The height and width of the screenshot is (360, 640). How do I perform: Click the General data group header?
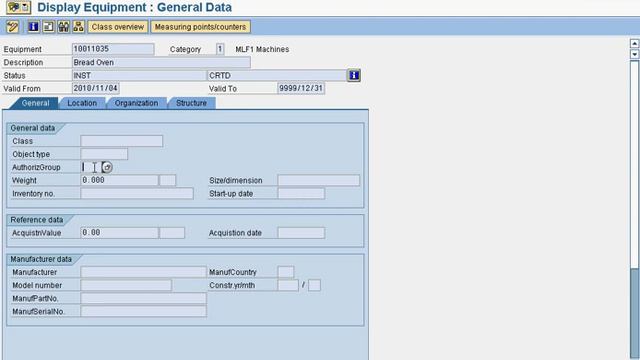tap(33, 128)
